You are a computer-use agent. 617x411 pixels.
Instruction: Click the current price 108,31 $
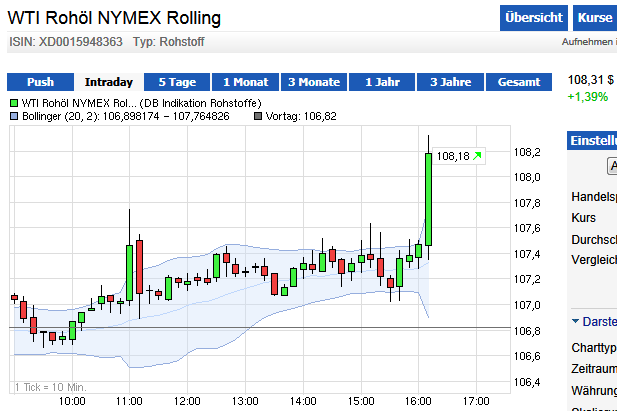[x=591, y=80]
